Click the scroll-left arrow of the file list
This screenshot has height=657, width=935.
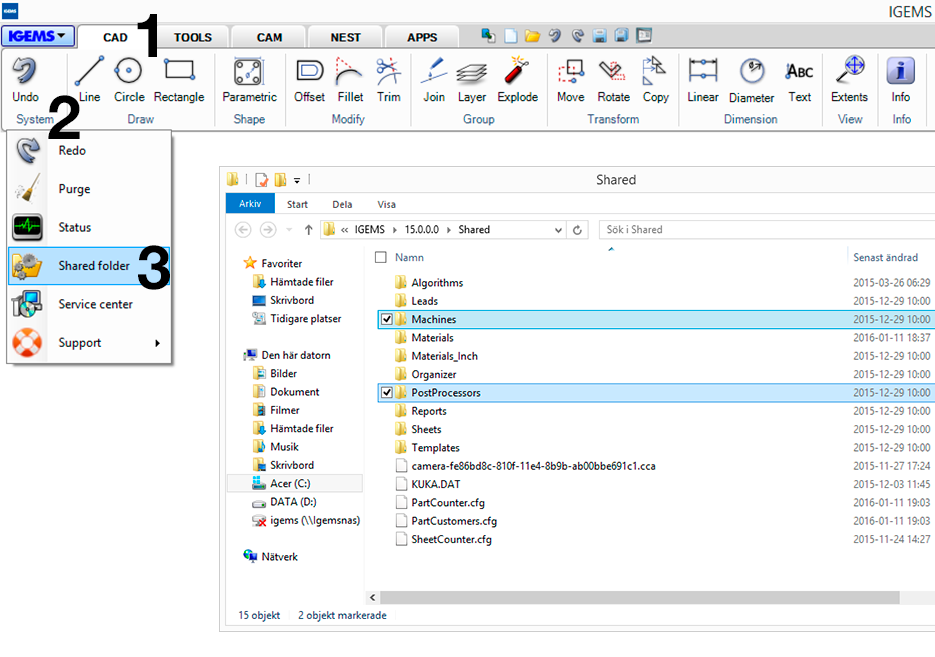373,597
